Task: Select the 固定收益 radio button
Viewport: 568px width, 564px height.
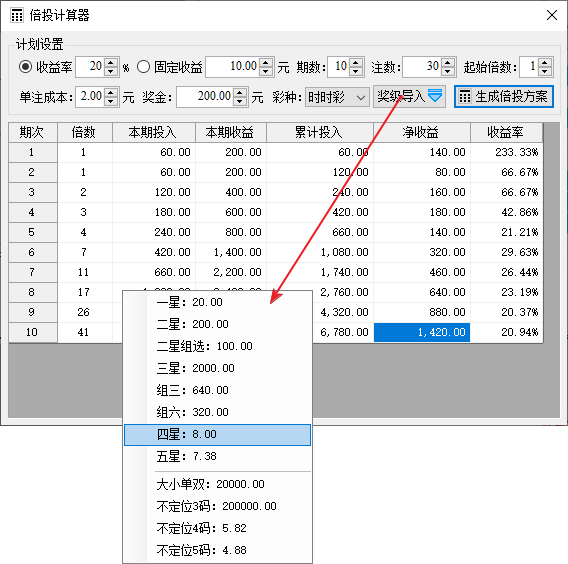Action: coord(143,67)
